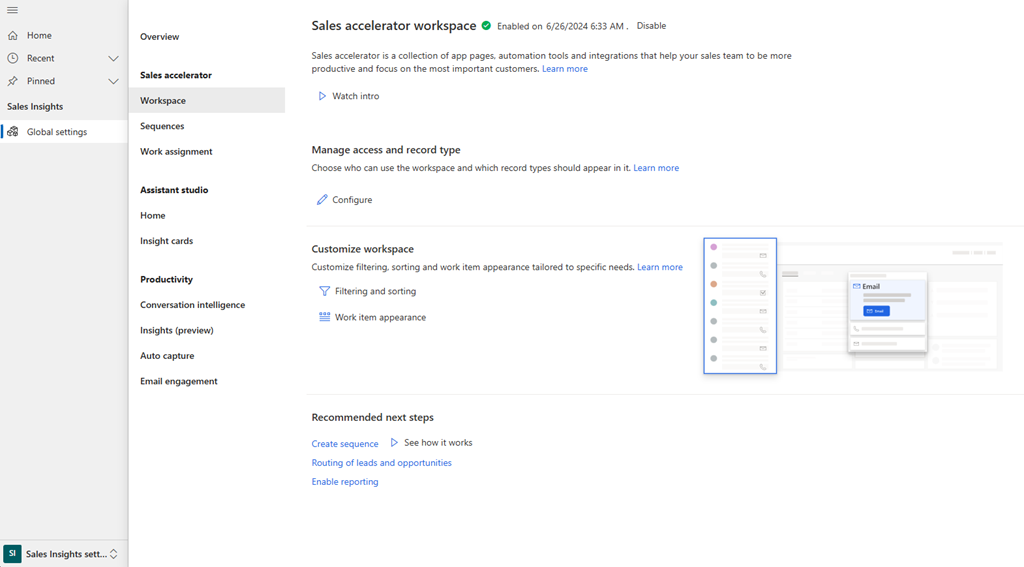Screen dimensions: 1024x567
Task: Click the Home house icon in the sidebar
Action: (x=12, y=35)
